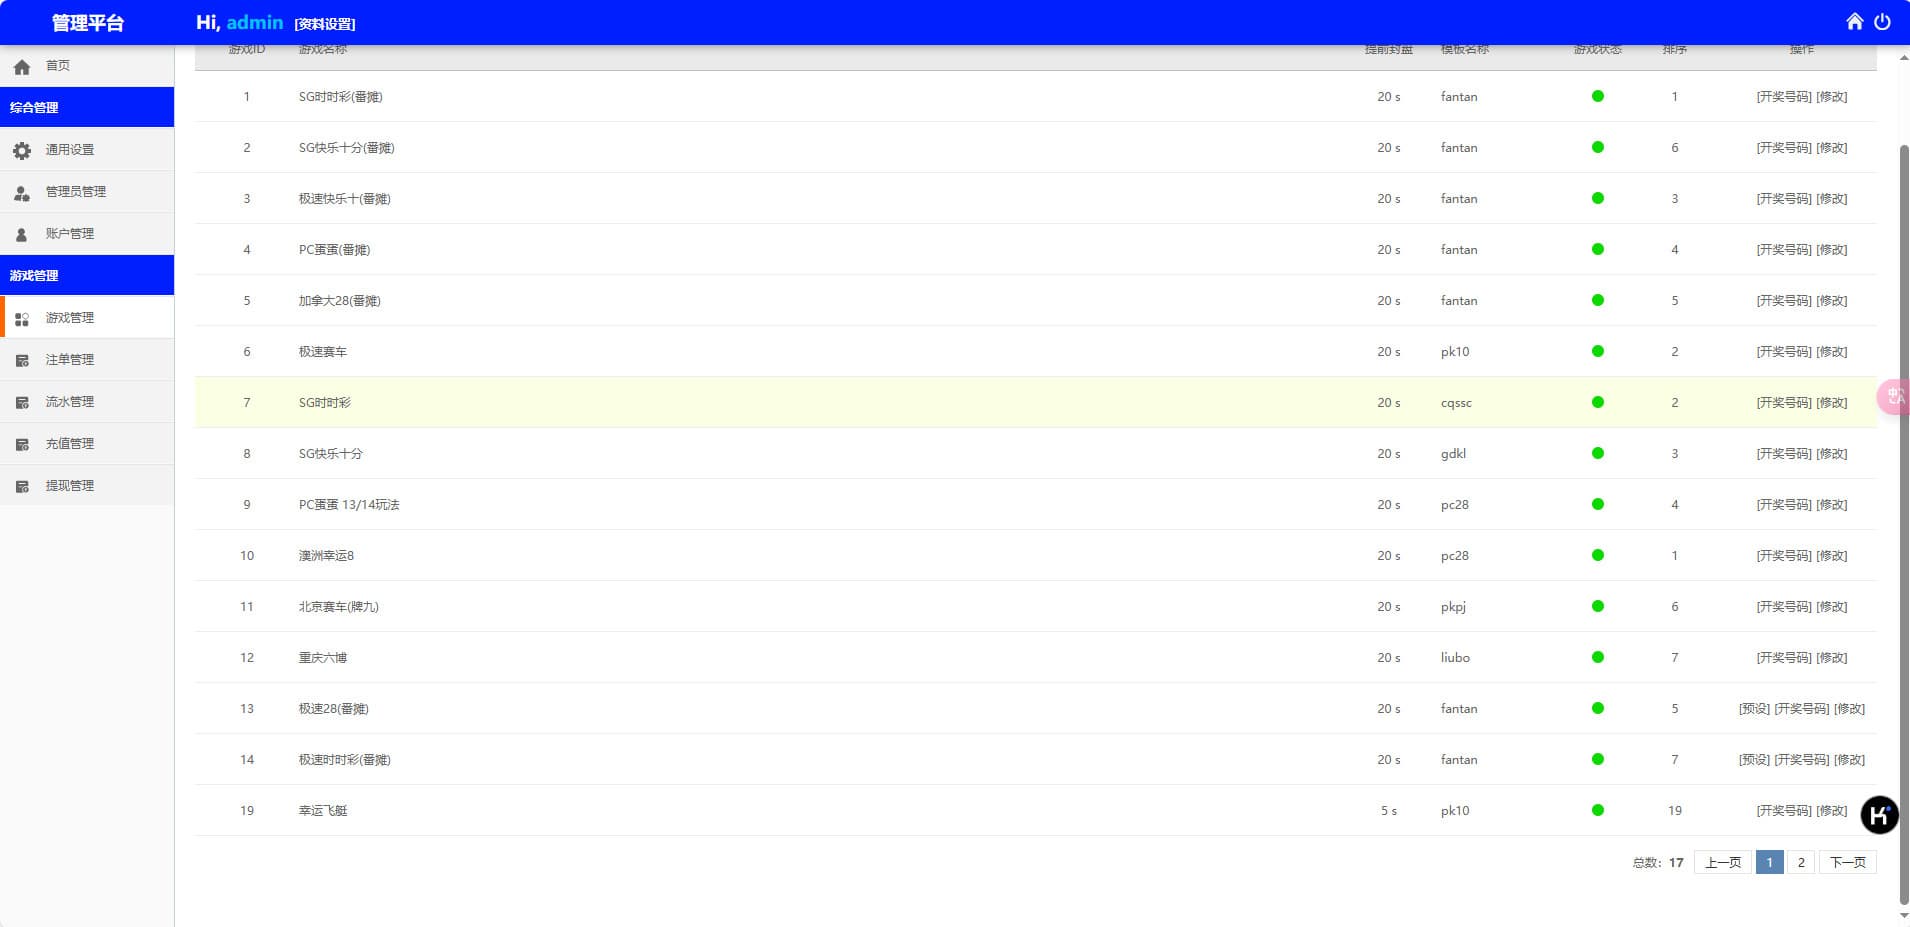
Task: Click the power logout icon
Action: (x=1882, y=21)
